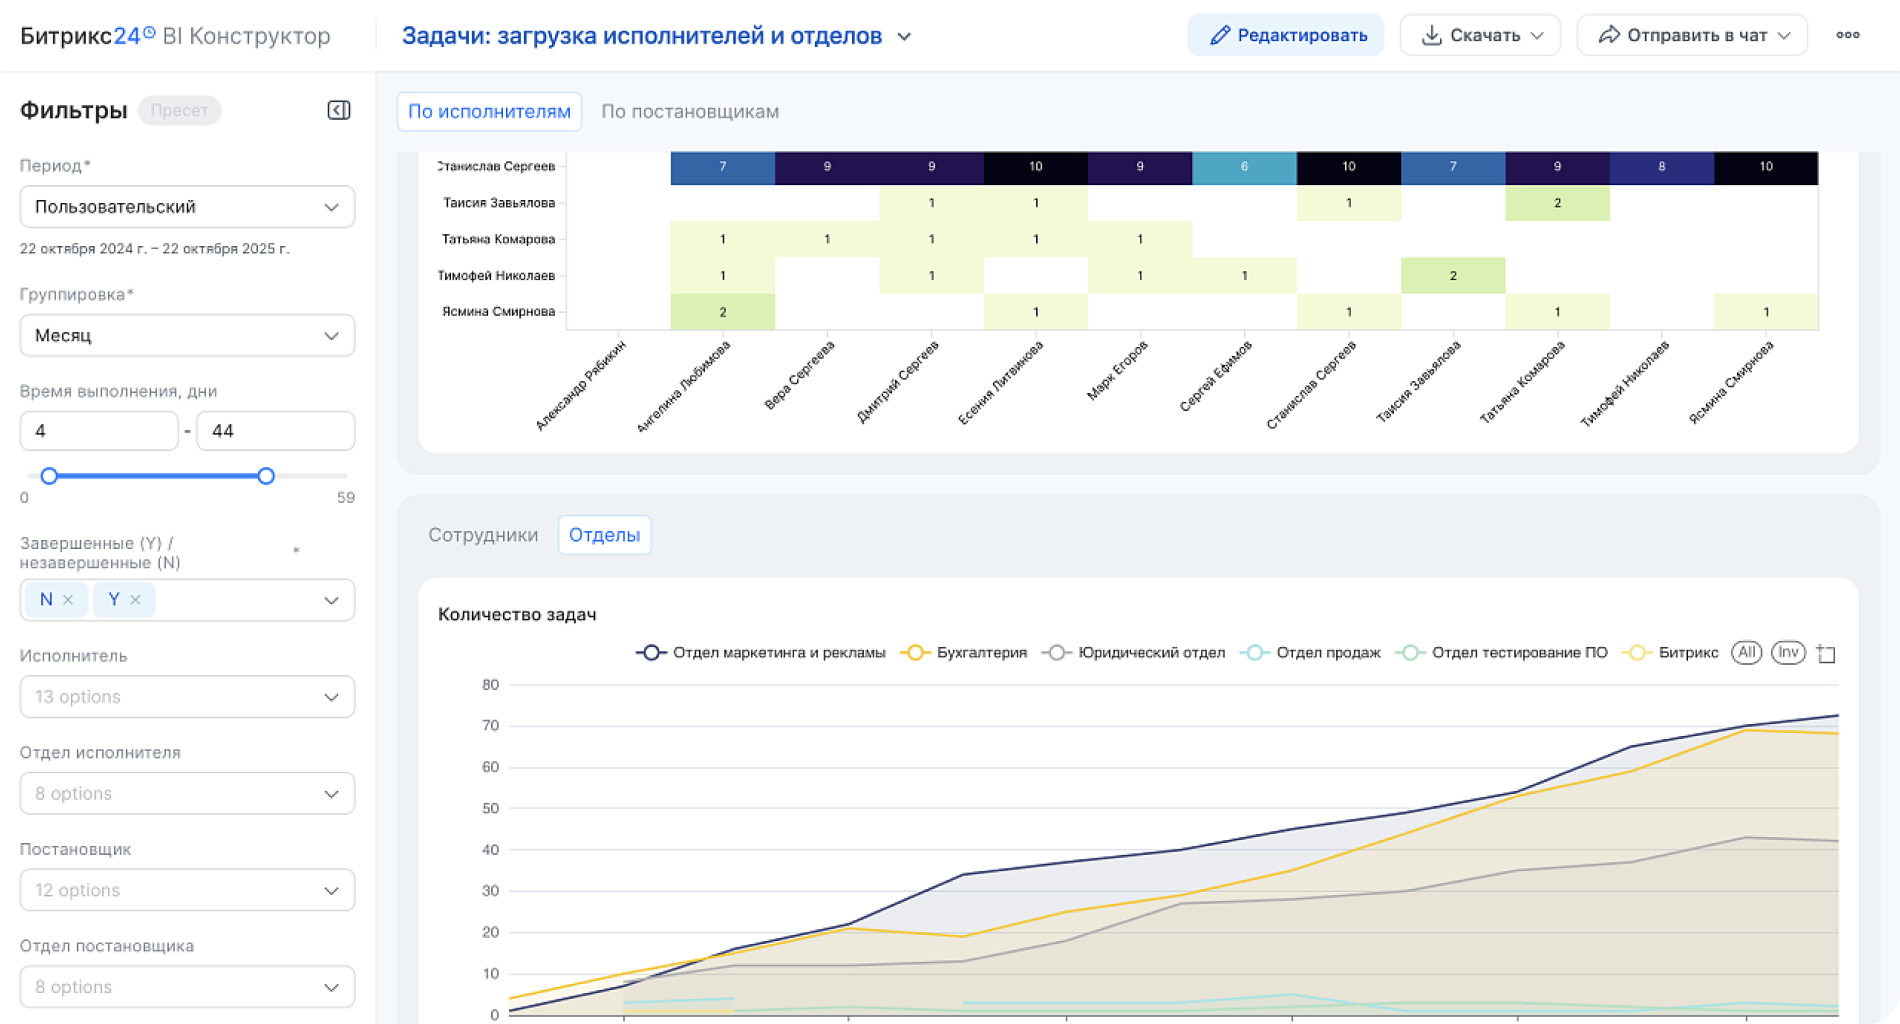Open the three-dots more options menu
Viewport: 1900px width, 1024px height.
(1847, 35)
